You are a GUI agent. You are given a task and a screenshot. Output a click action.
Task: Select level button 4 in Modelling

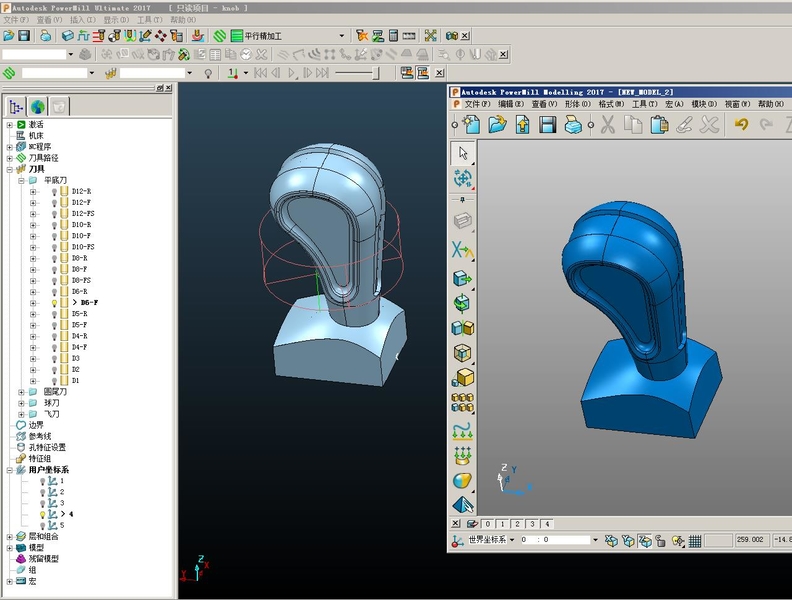[547, 524]
